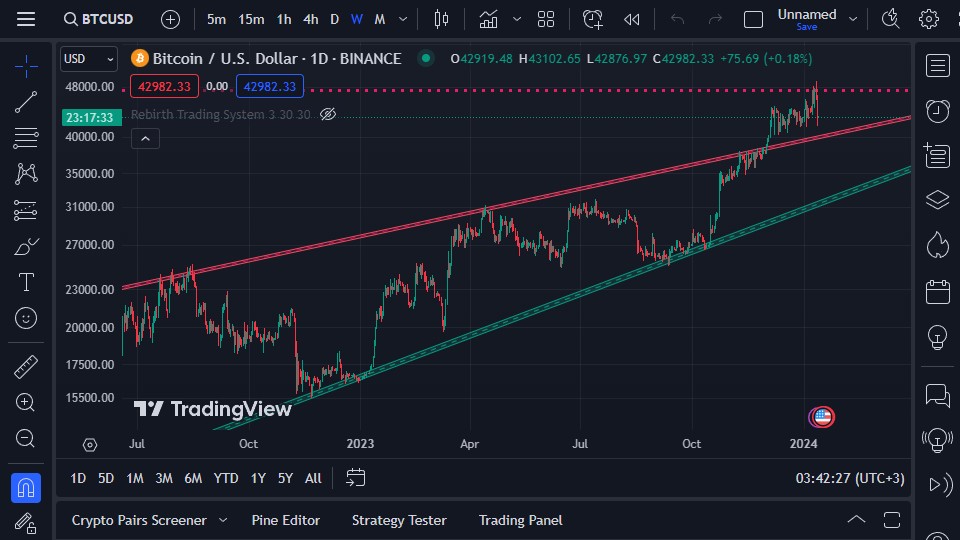
Task: Set date range to 1D
Action: click(78, 478)
